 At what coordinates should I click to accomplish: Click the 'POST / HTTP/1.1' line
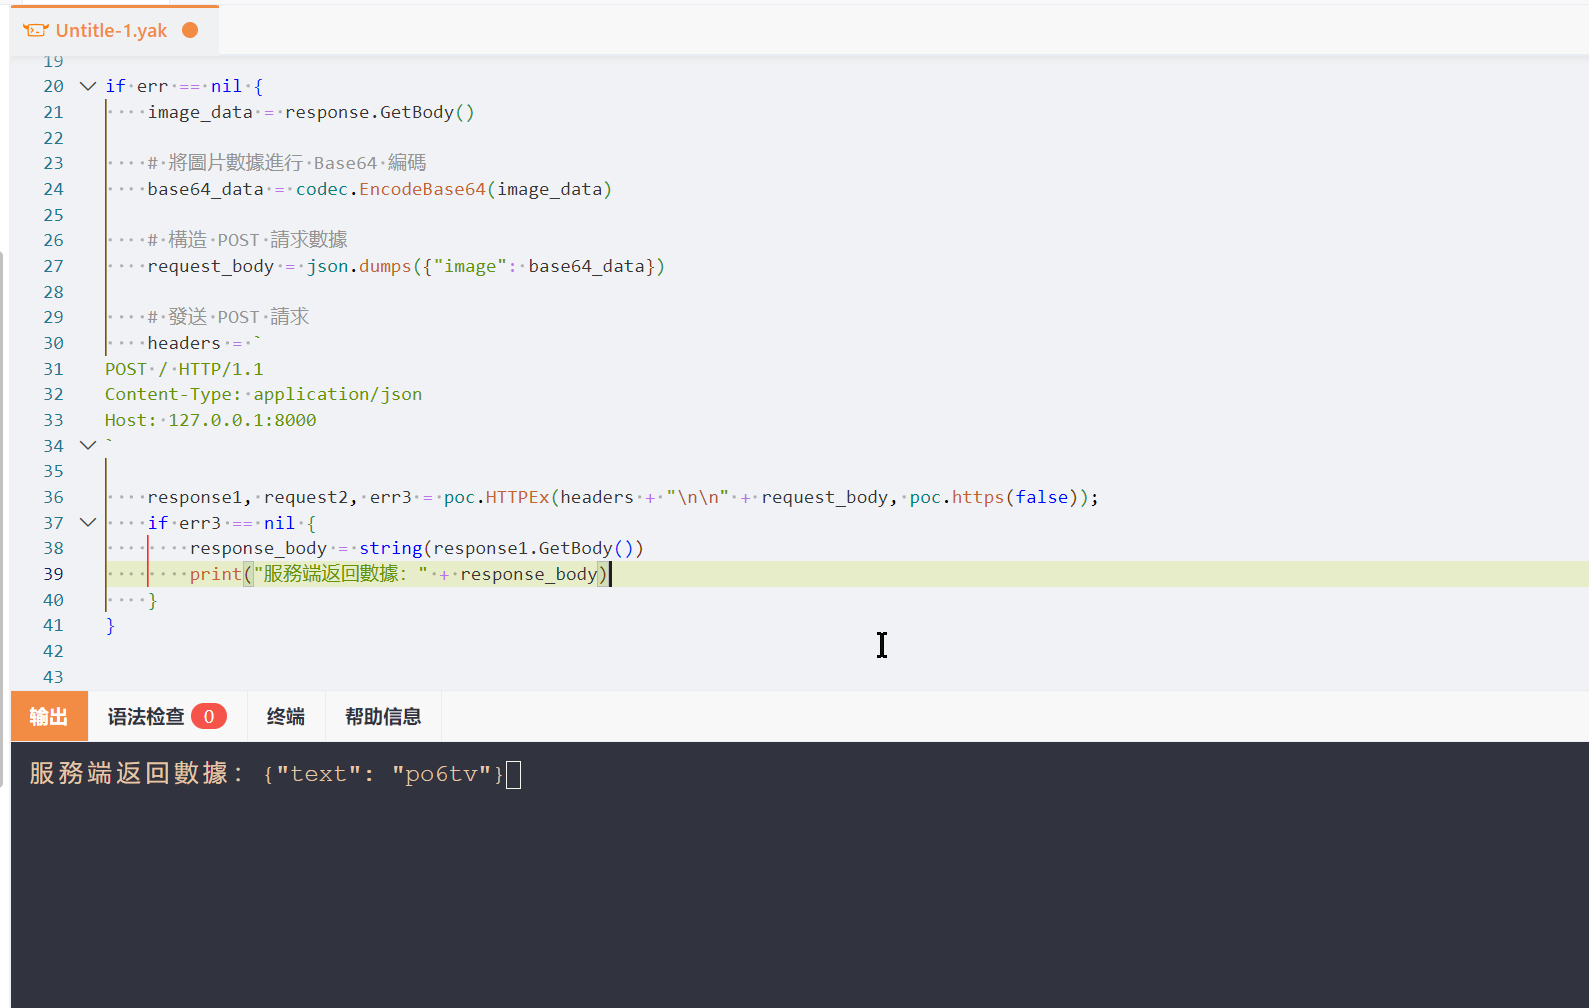pos(184,369)
